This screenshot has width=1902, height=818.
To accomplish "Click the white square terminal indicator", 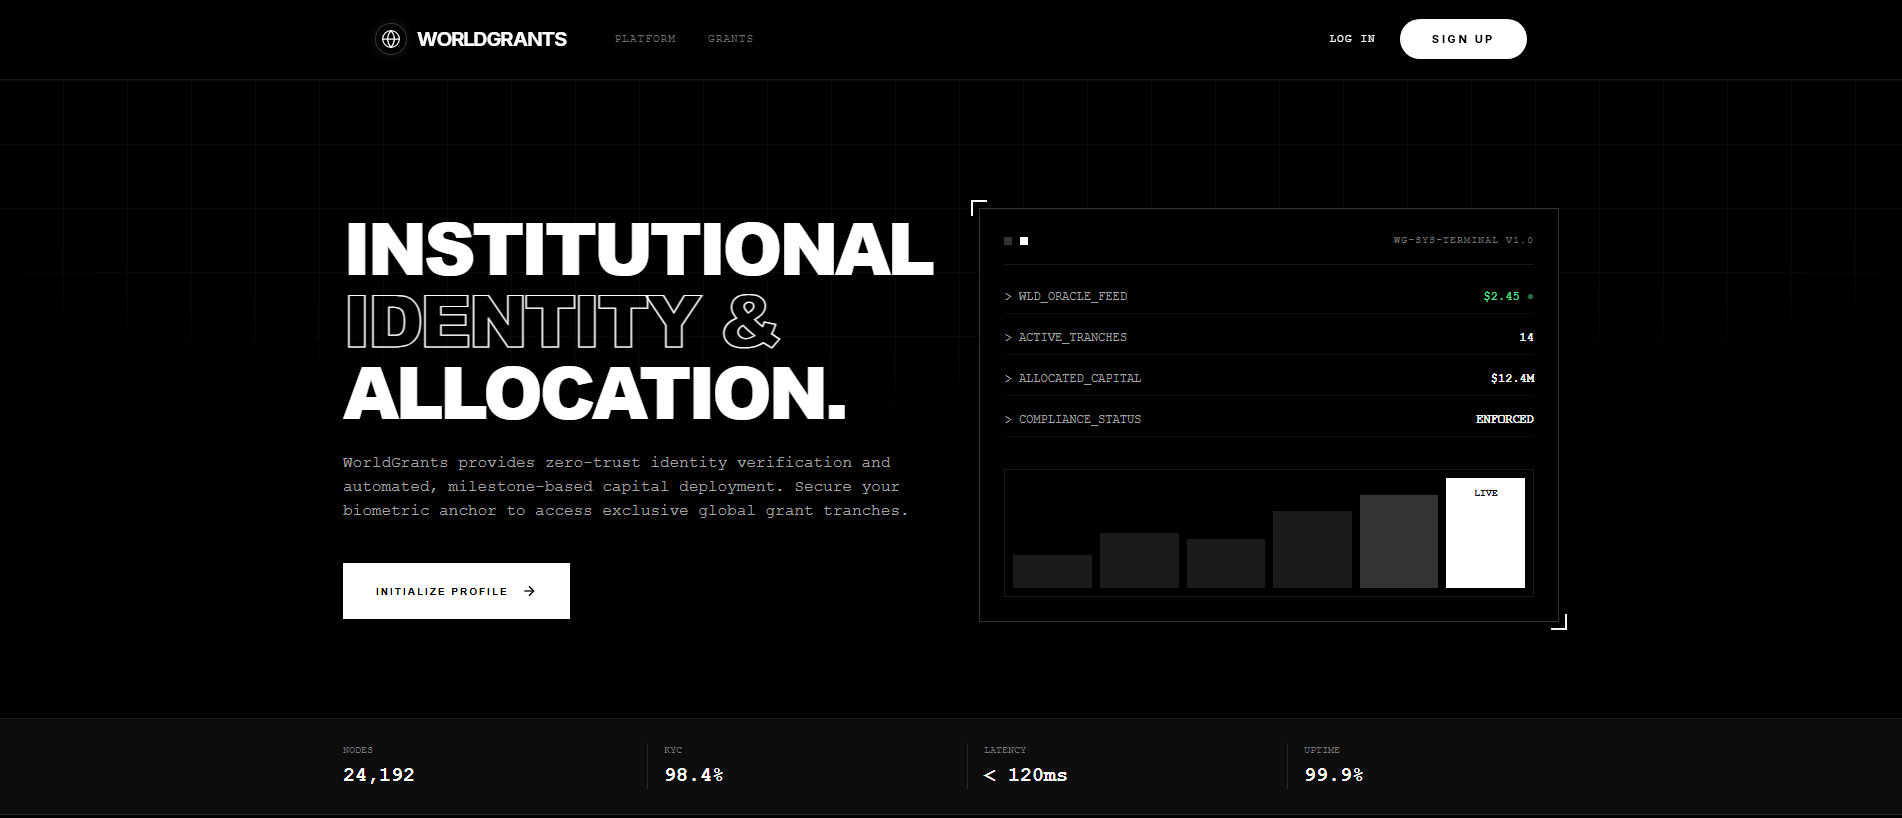I will tap(1024, 241).
